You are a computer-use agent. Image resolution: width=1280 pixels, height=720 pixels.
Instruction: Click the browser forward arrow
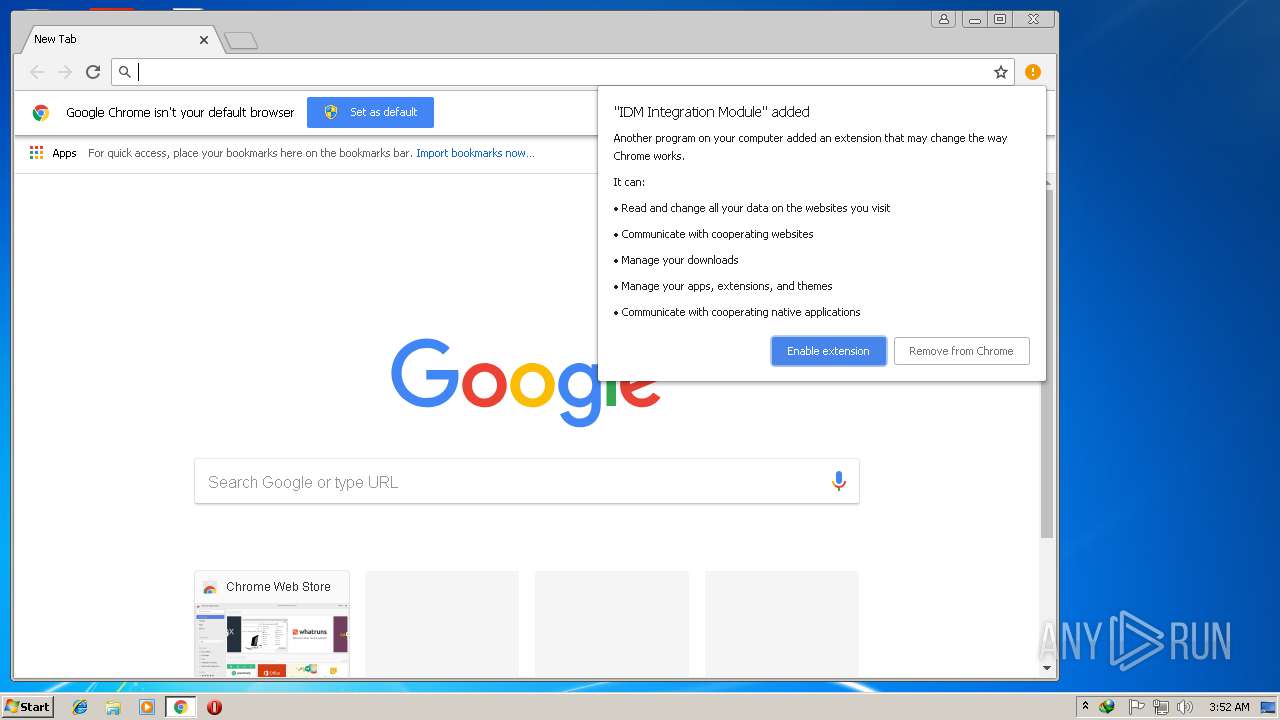[x=65, y=72]
